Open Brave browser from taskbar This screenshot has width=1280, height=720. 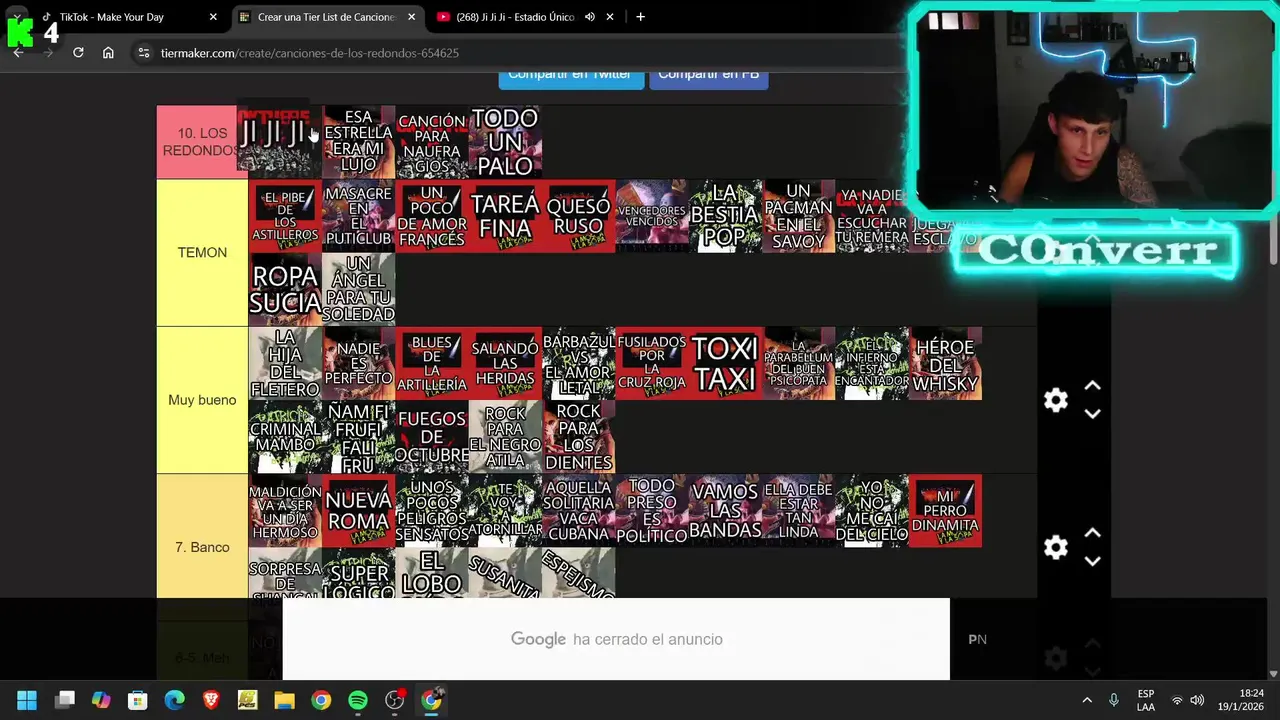tap(211, 700)
